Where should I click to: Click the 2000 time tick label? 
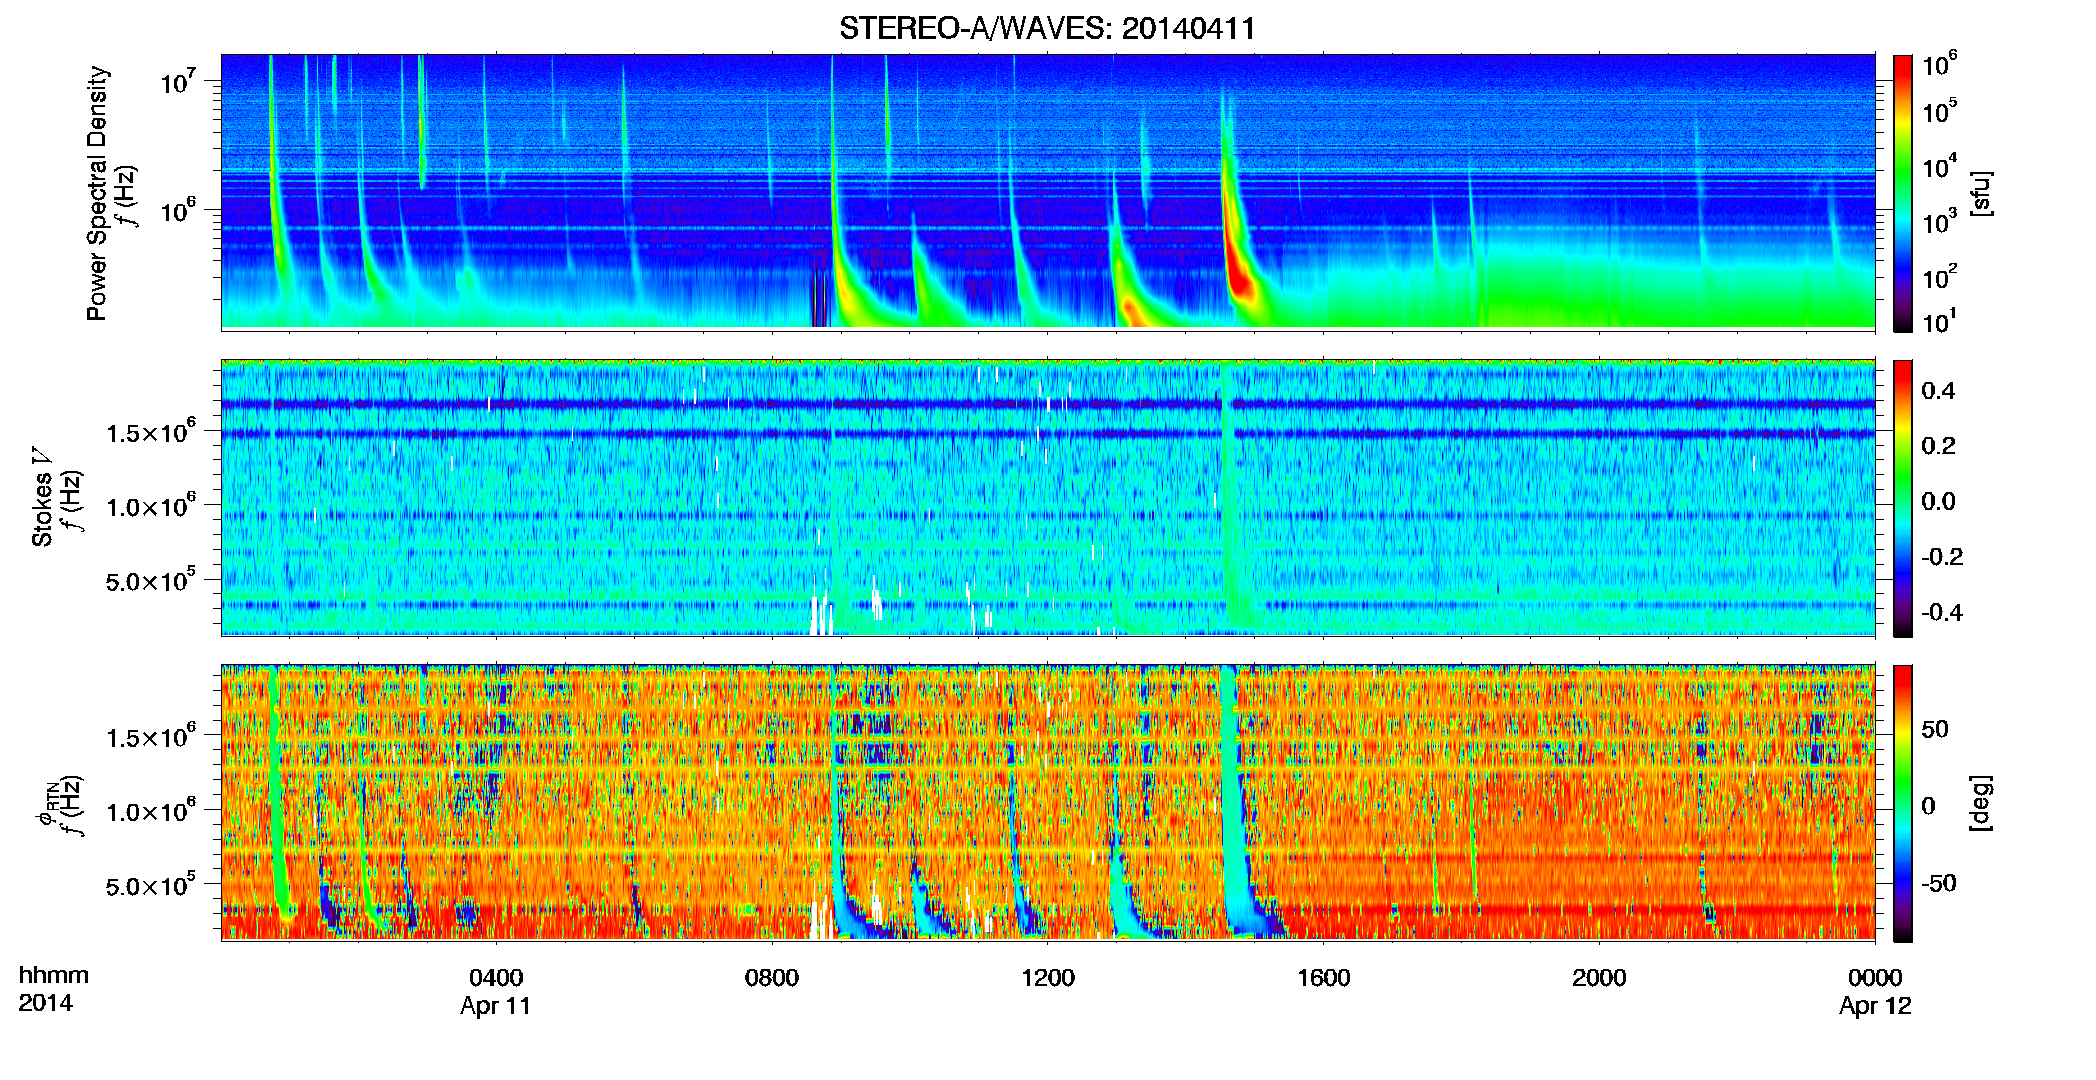point(1599,978)
